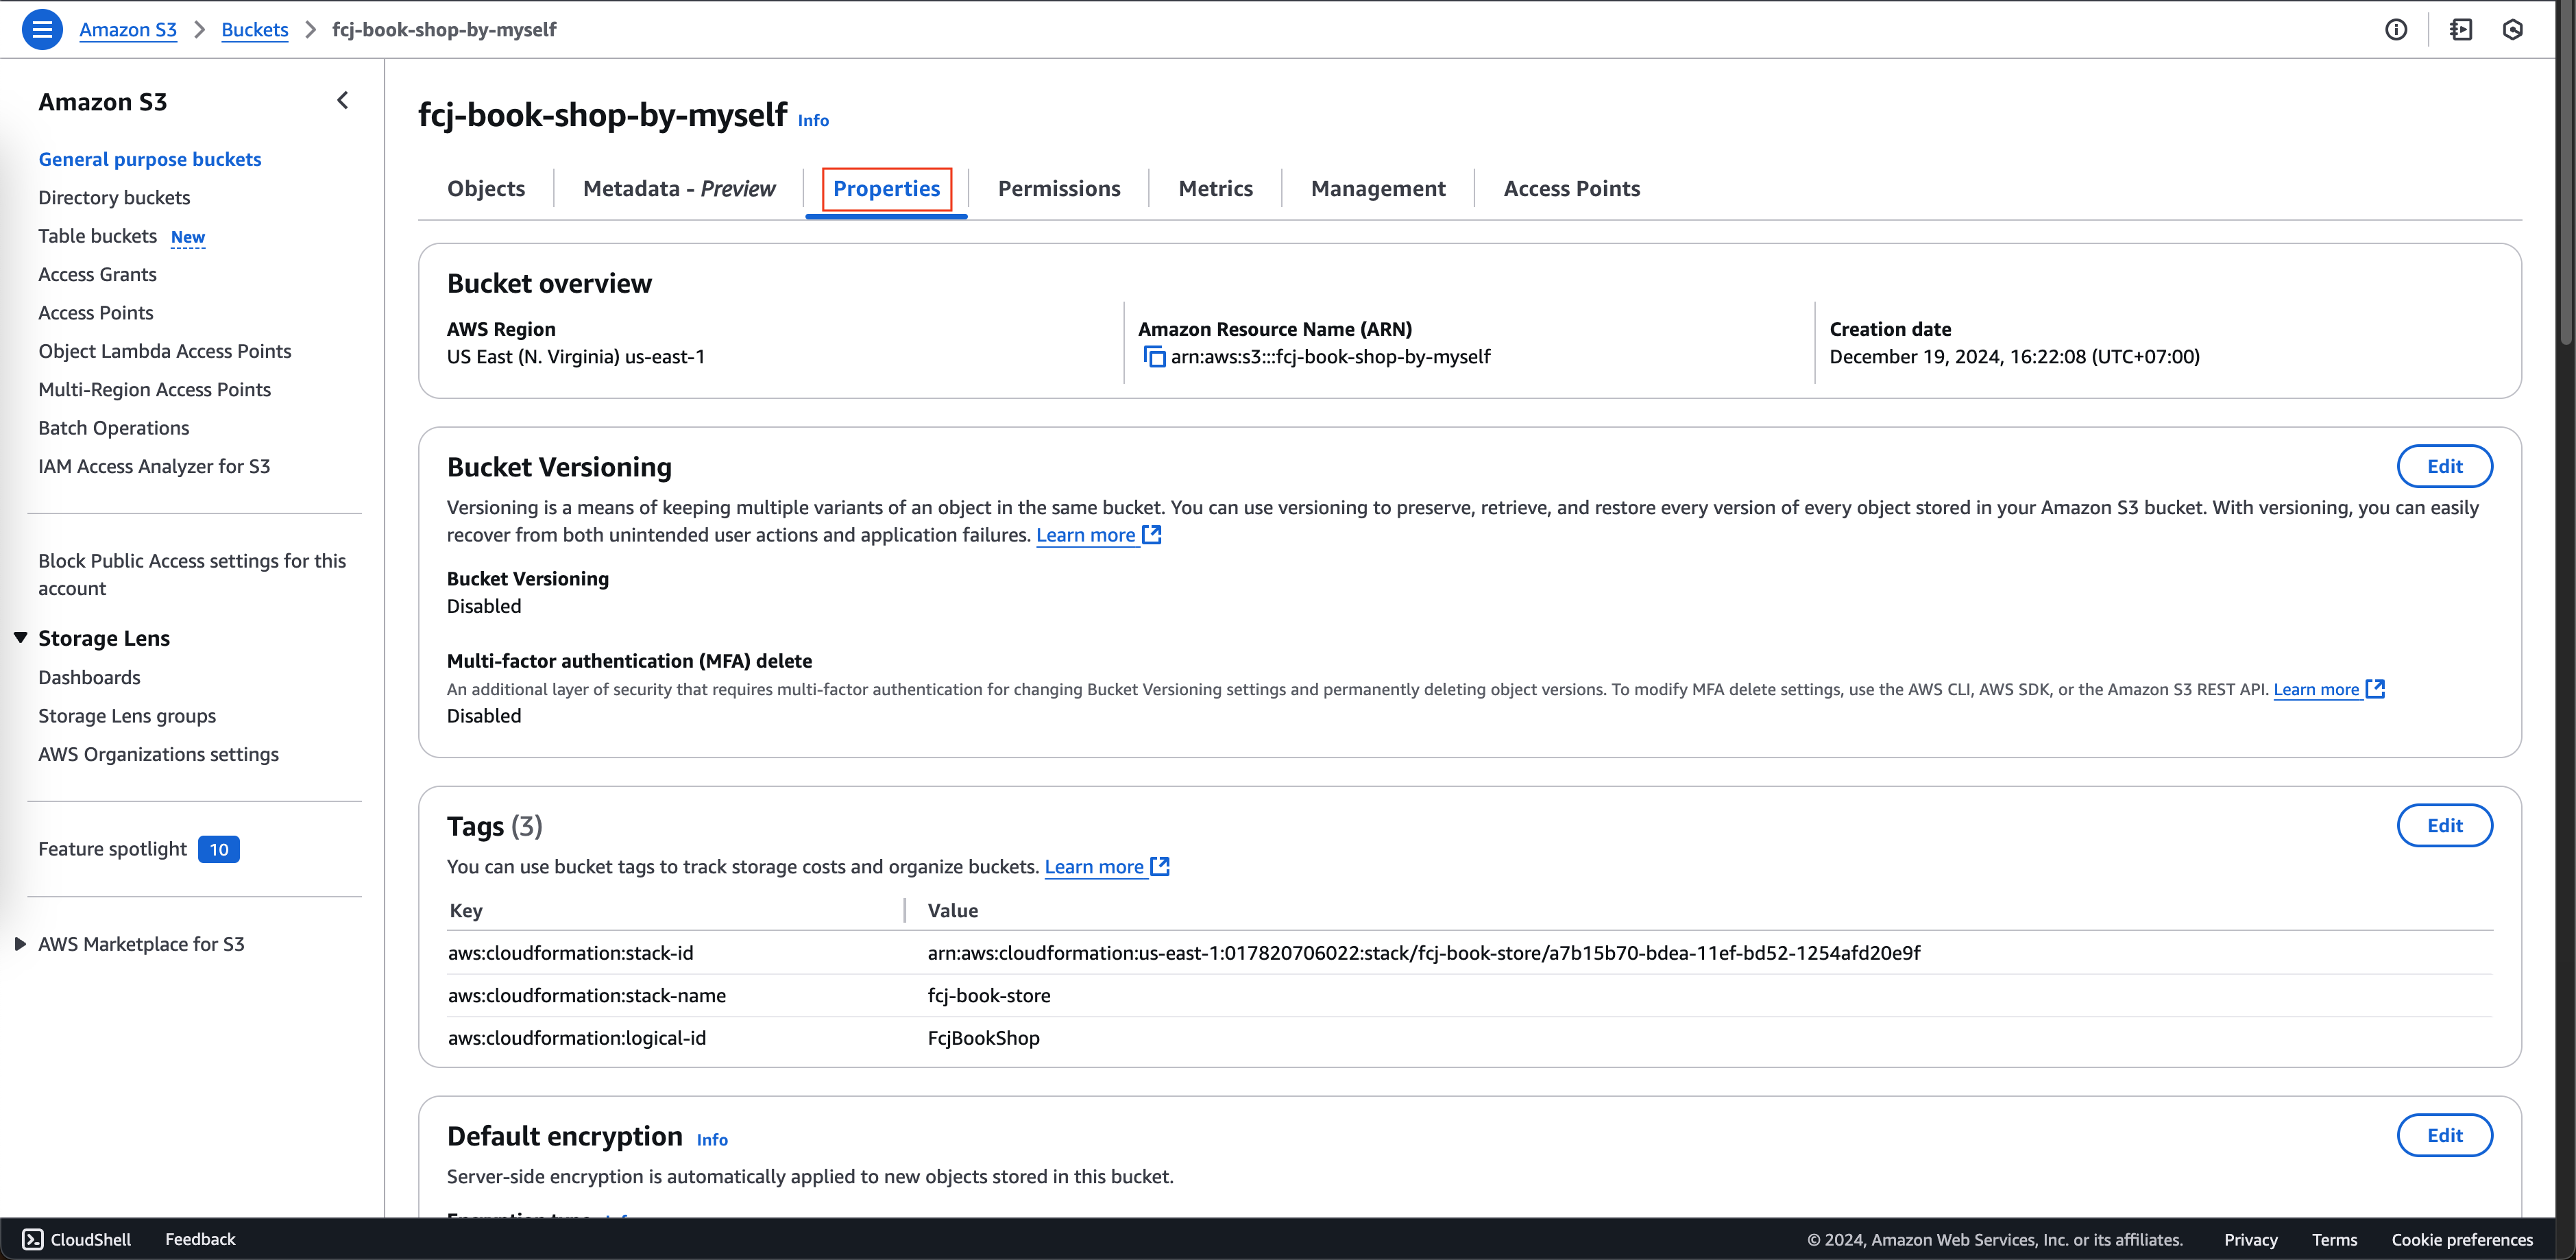Image resolution: width=2576 pixels, height=1260 pixels.
Task: Open AWS Organizations settings
Action: (159, 754)
